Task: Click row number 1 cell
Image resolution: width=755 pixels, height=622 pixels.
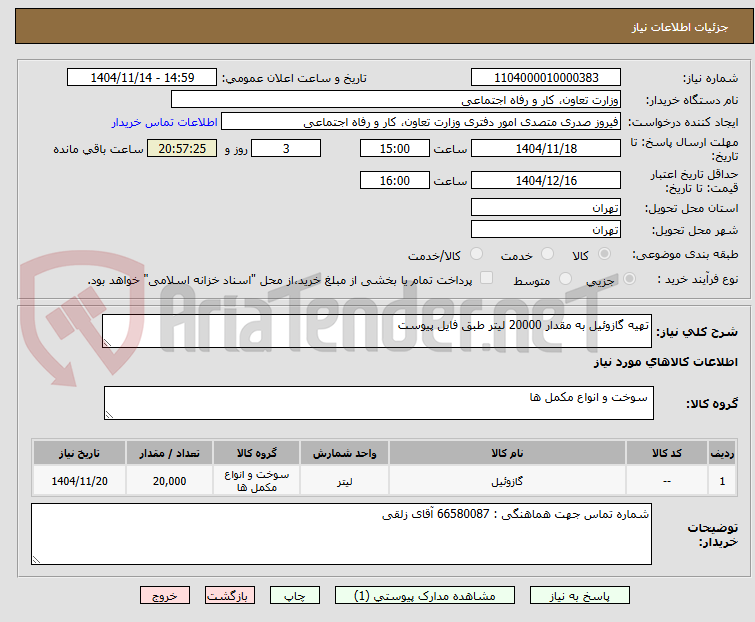Action: pos(722,480)
